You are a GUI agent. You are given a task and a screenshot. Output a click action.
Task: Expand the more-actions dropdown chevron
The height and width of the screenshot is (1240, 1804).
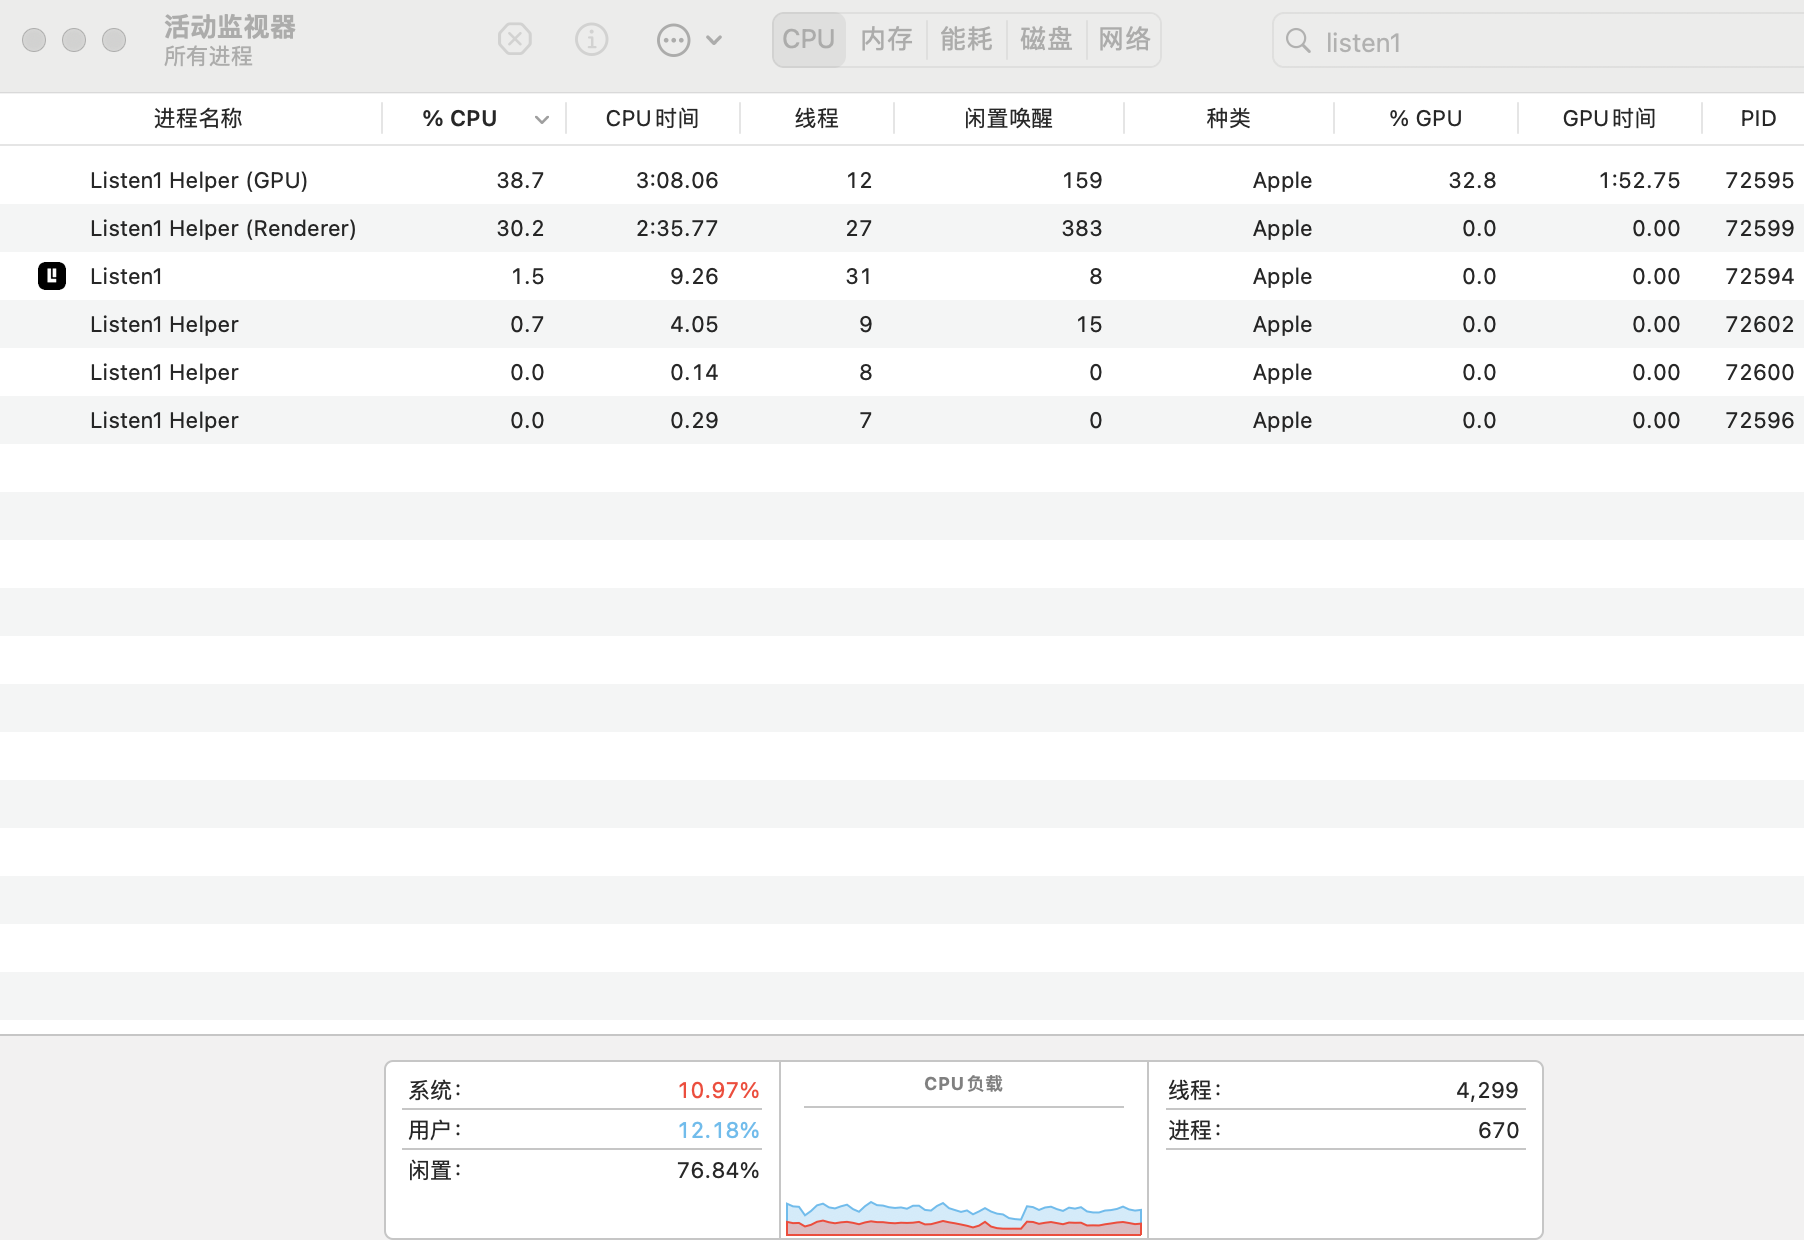click(x=714, y=40)
